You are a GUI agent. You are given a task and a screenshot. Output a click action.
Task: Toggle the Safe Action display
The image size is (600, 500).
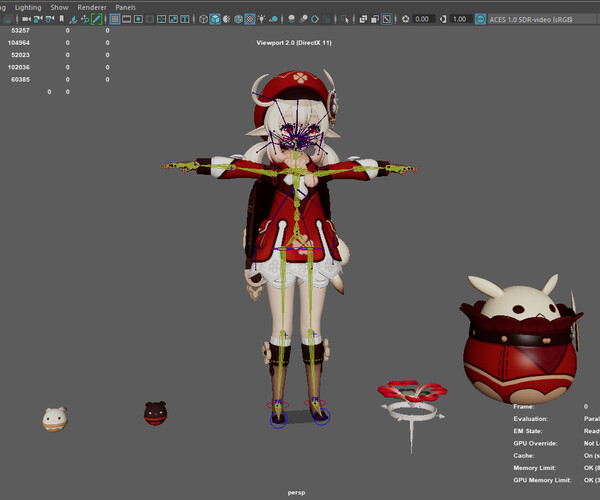173,19
